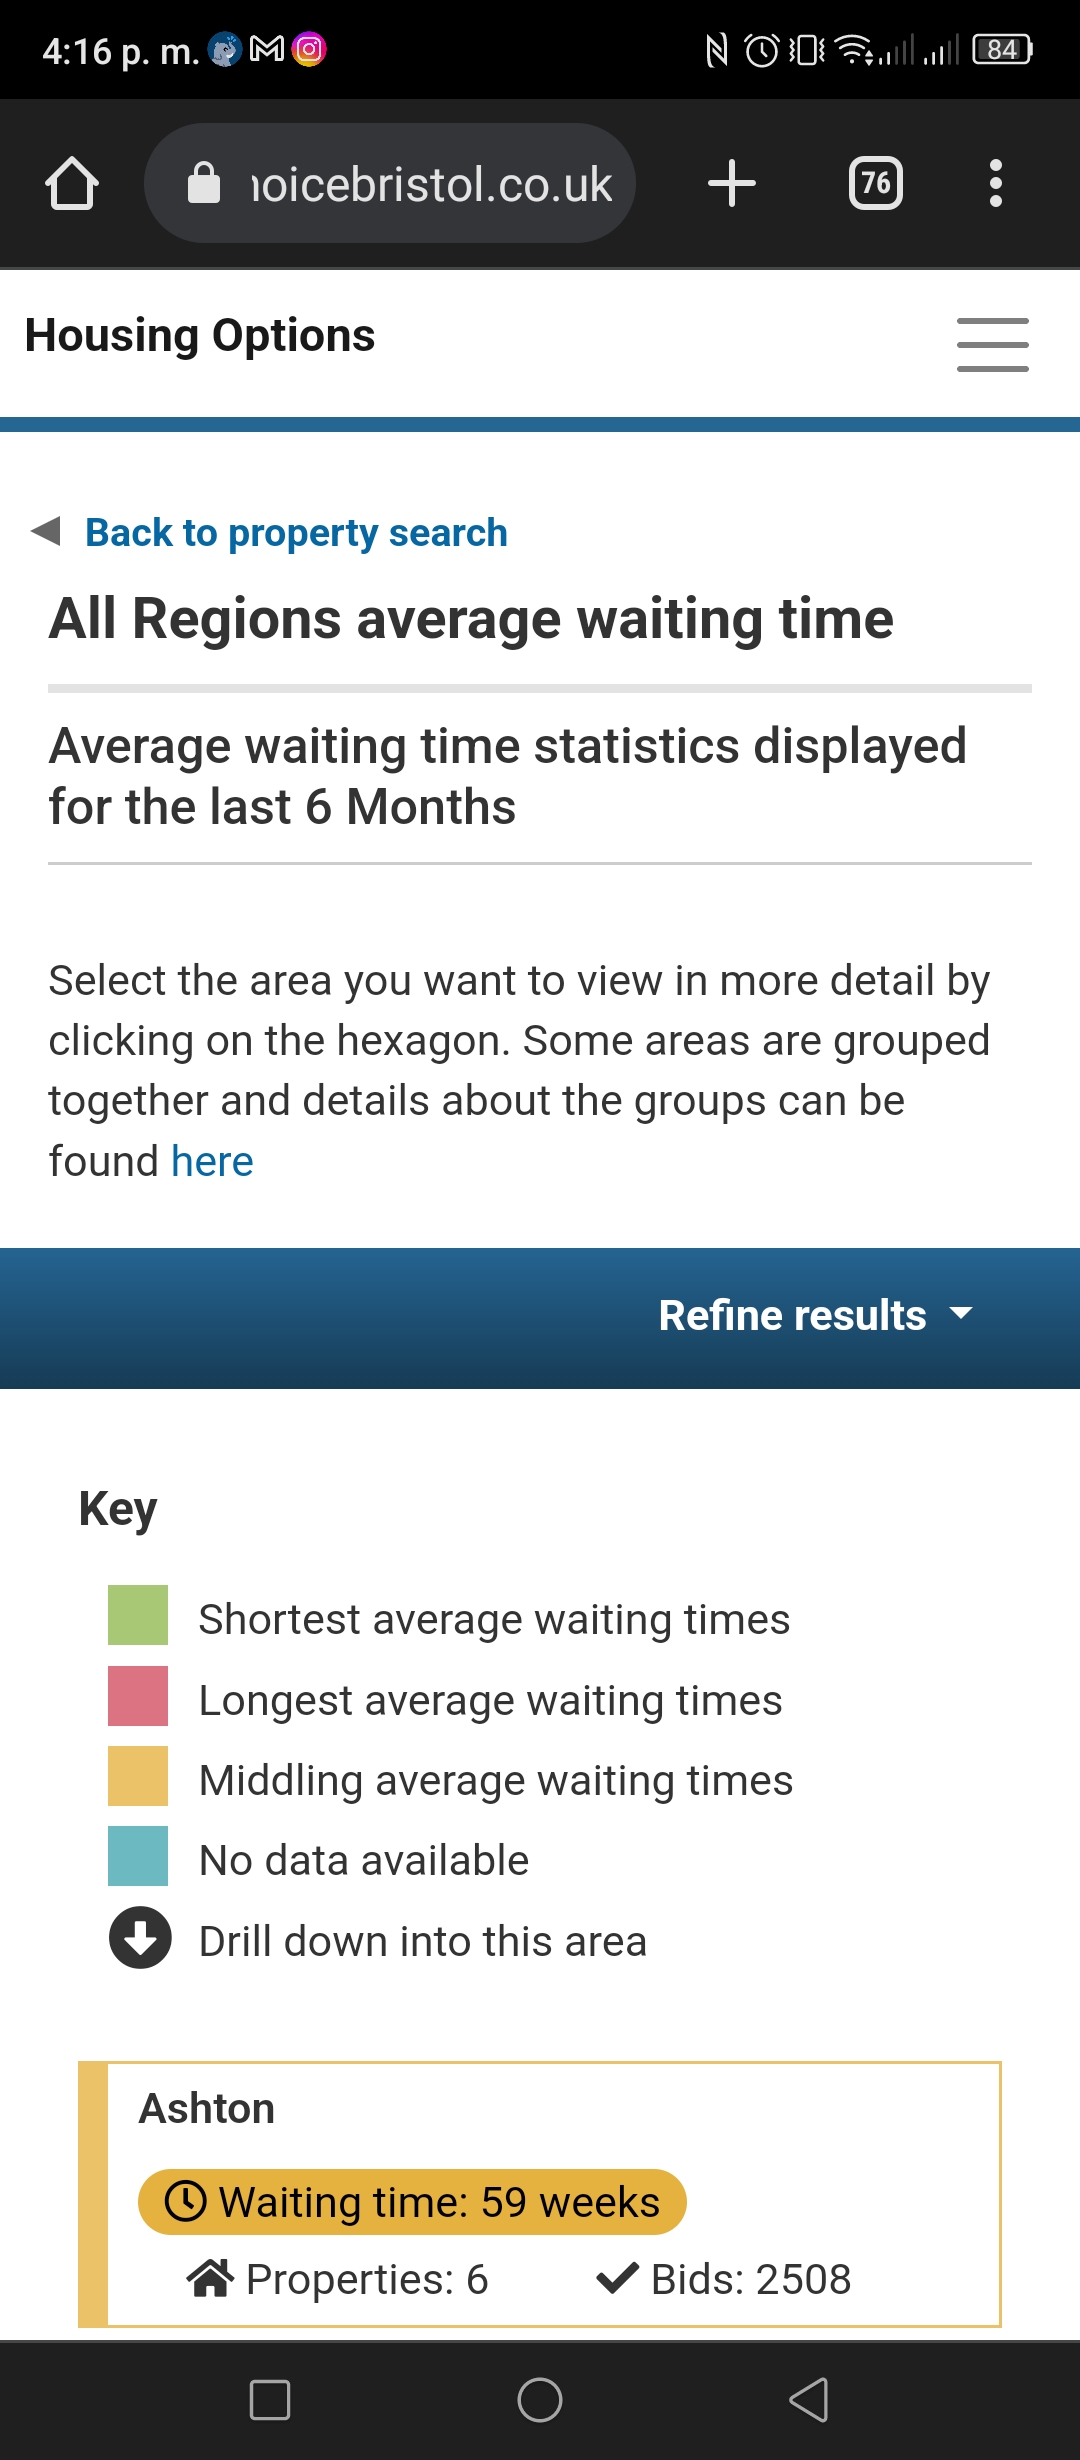Tap the Android recent apps square button

click(270, 2400)
